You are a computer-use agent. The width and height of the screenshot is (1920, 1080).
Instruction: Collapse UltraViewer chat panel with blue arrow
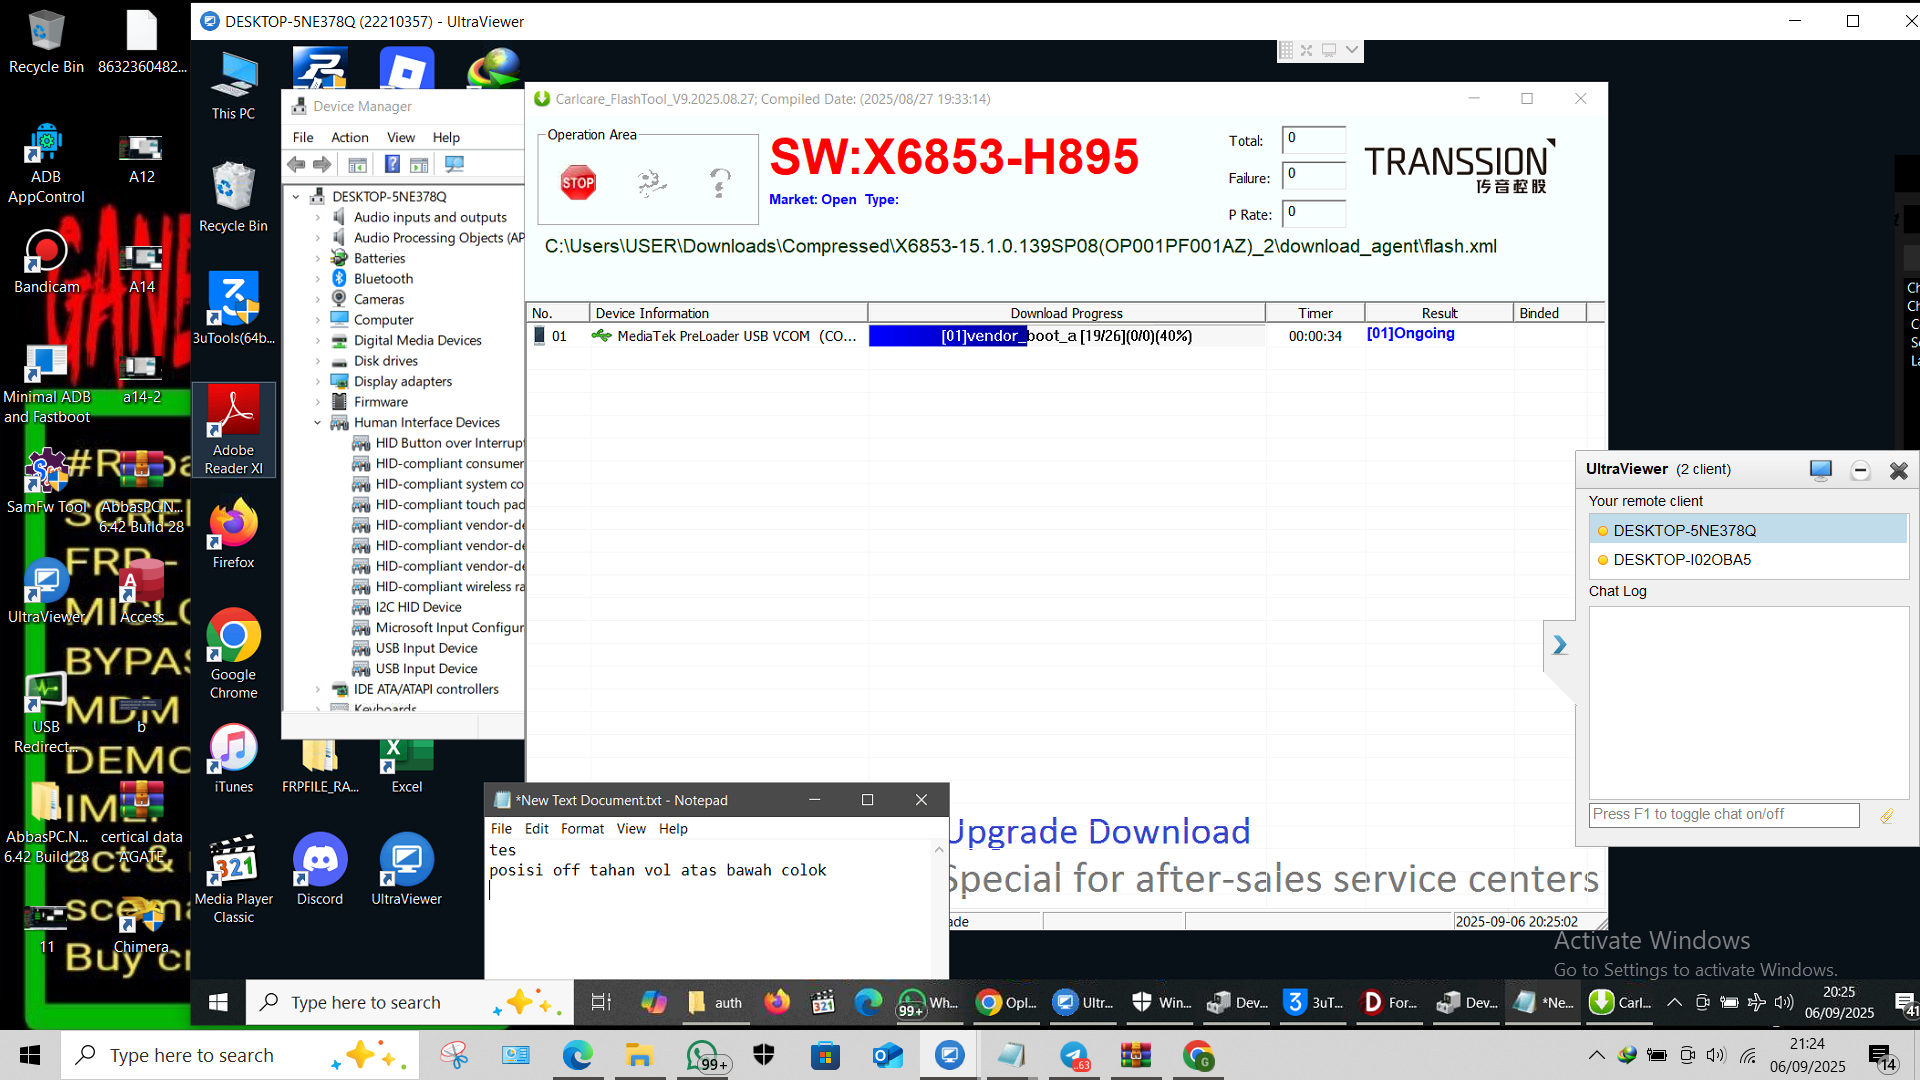[x=1559, y=645]
